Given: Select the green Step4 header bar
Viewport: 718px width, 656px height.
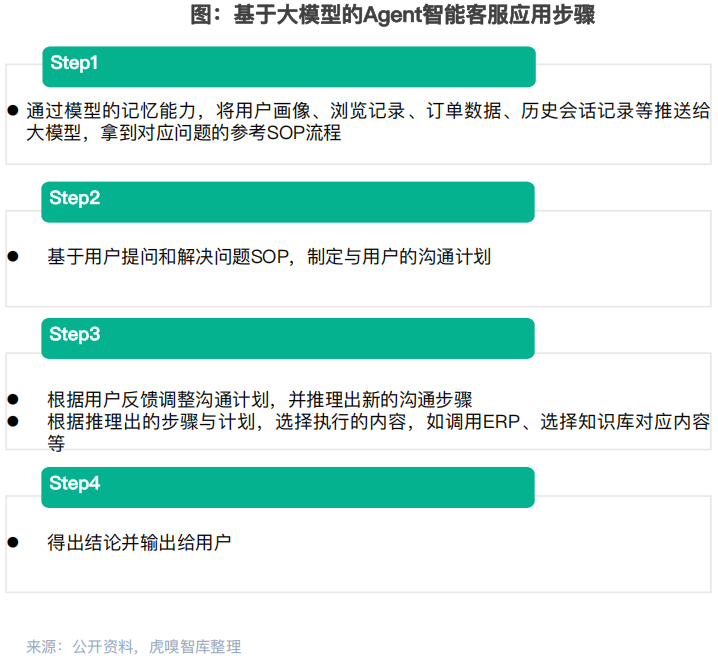Looking at the screenshot, I should pos(288,488).
